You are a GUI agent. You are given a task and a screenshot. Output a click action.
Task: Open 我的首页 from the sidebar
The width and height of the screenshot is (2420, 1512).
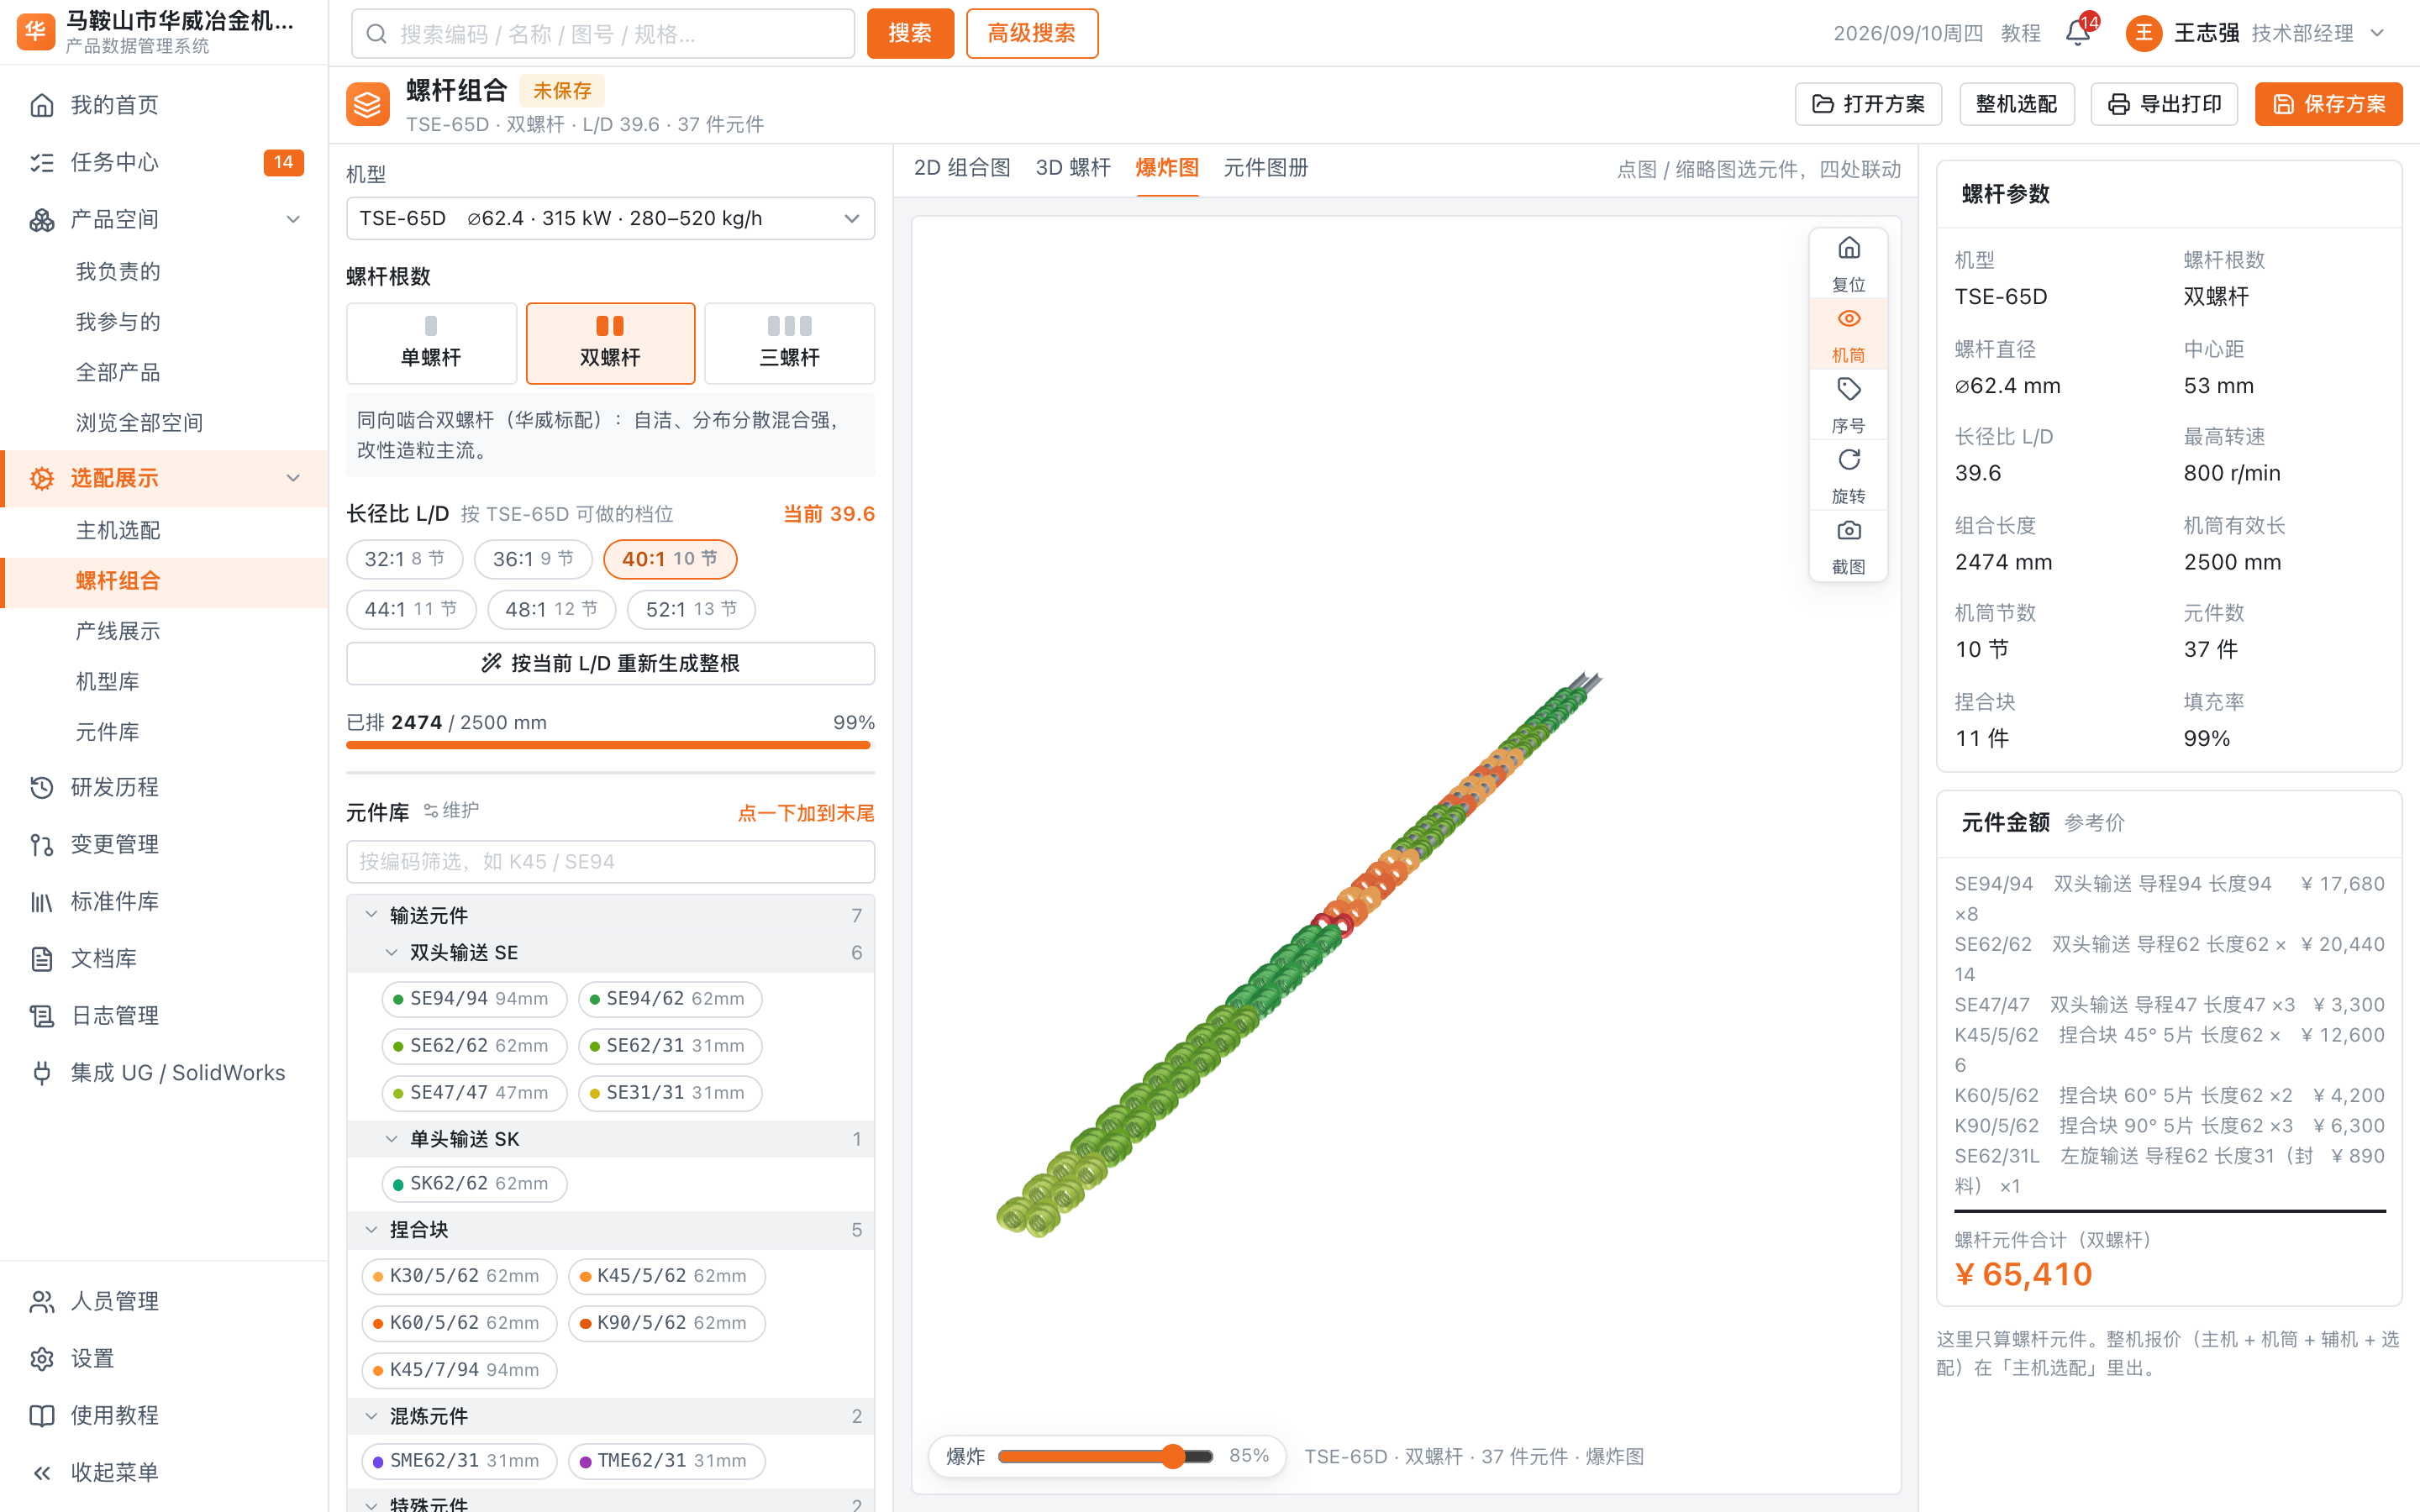(164, 105)
